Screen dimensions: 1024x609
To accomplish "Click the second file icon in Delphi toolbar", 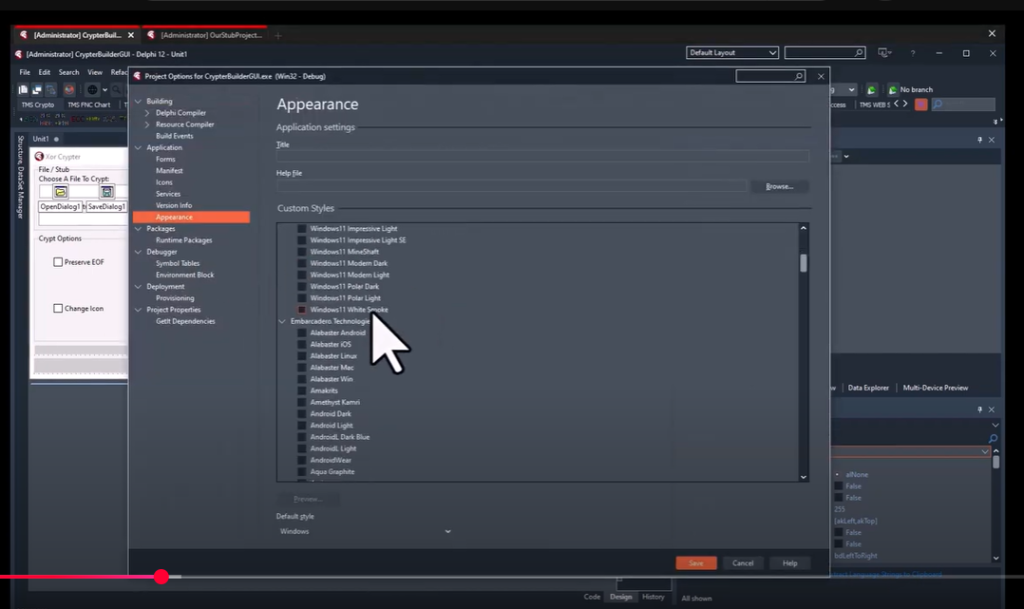I will tap(37, 89).
